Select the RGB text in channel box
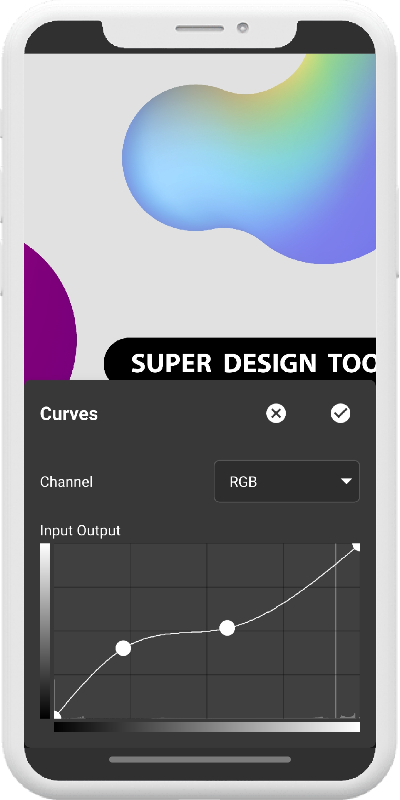 243,482
